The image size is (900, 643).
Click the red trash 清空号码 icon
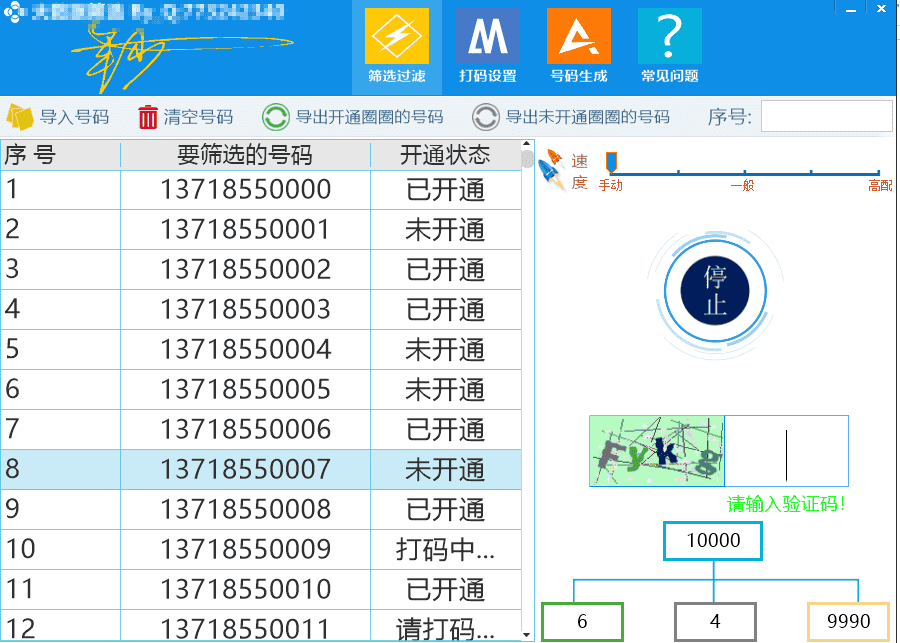point(148,117)
